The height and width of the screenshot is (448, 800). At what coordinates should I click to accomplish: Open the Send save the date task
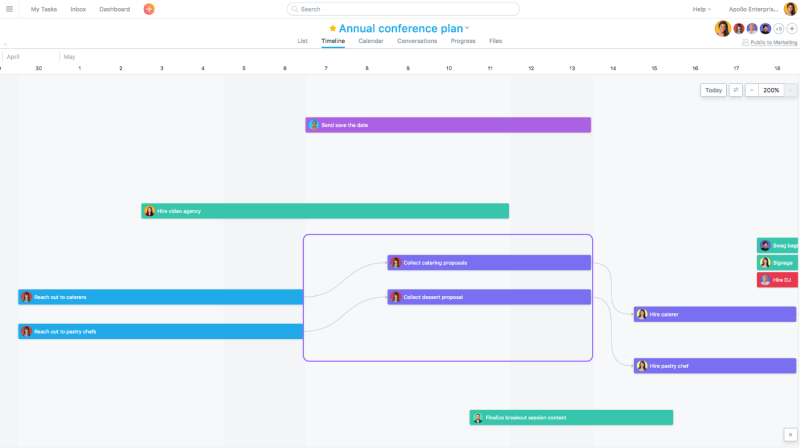(x=448, y=125)
